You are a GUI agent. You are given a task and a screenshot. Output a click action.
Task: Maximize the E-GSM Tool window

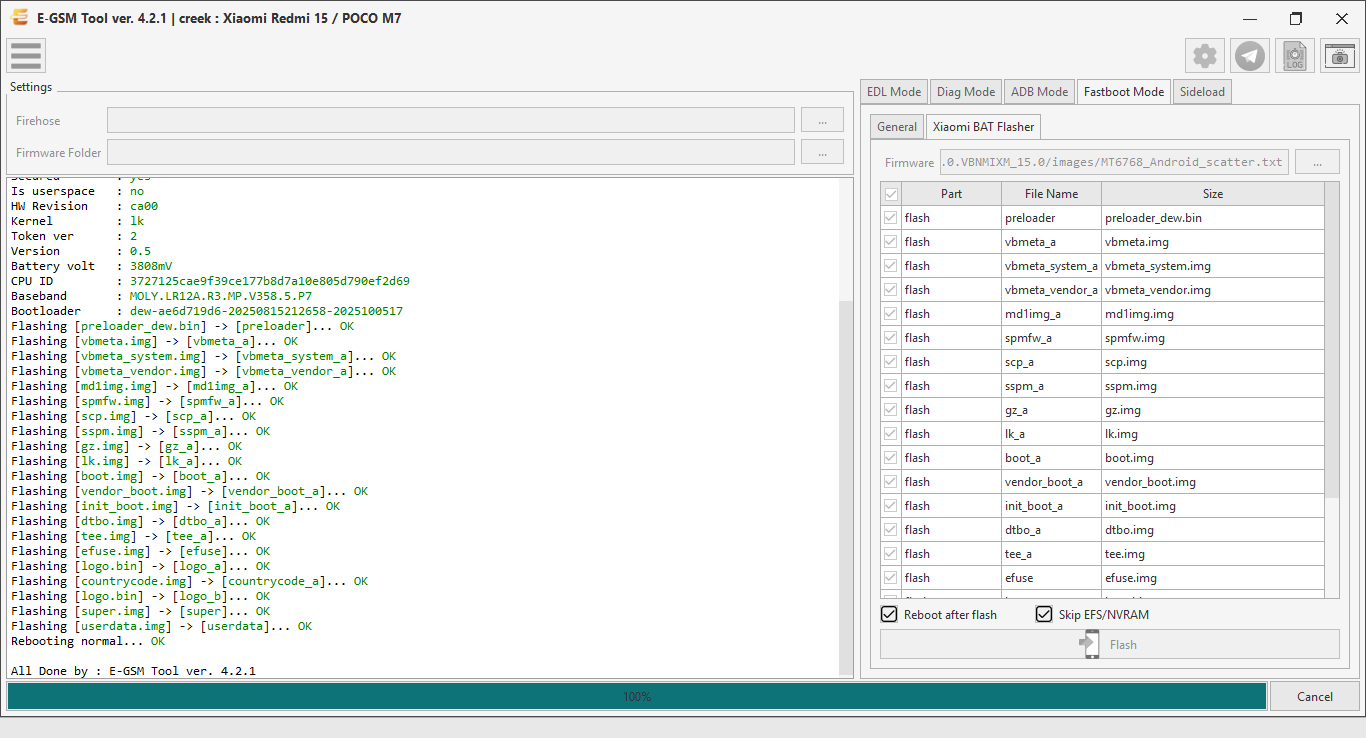click(1296, 18)
